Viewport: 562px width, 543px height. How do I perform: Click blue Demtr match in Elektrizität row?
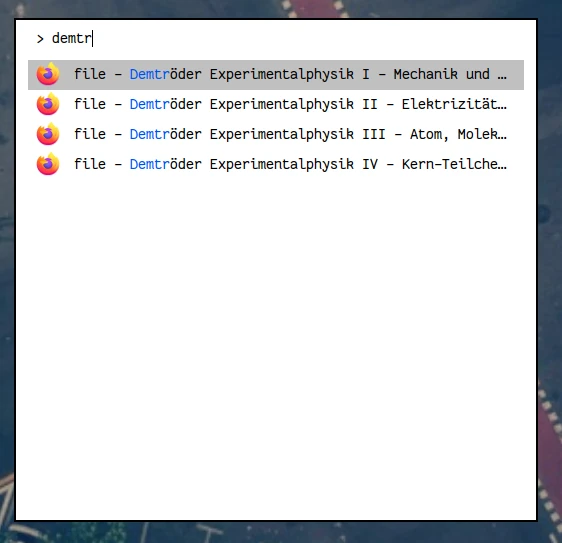click(149, 104)
